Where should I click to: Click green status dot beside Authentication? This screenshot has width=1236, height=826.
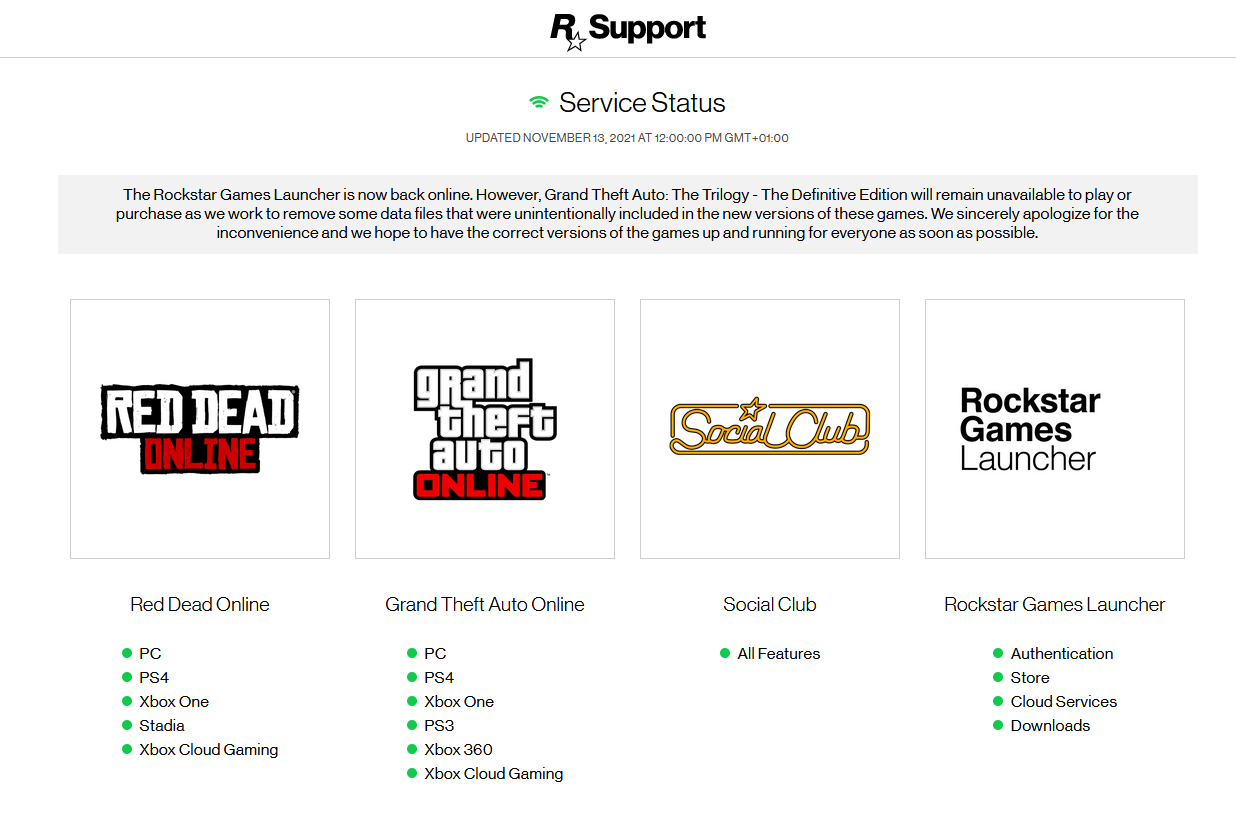[998, 653]
